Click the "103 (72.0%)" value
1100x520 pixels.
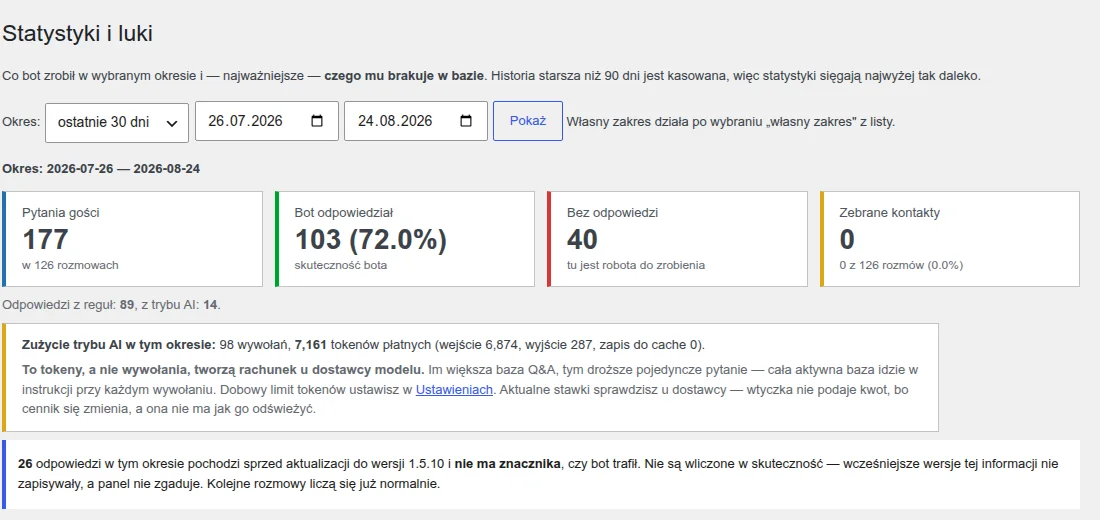[x=370, y=239]
